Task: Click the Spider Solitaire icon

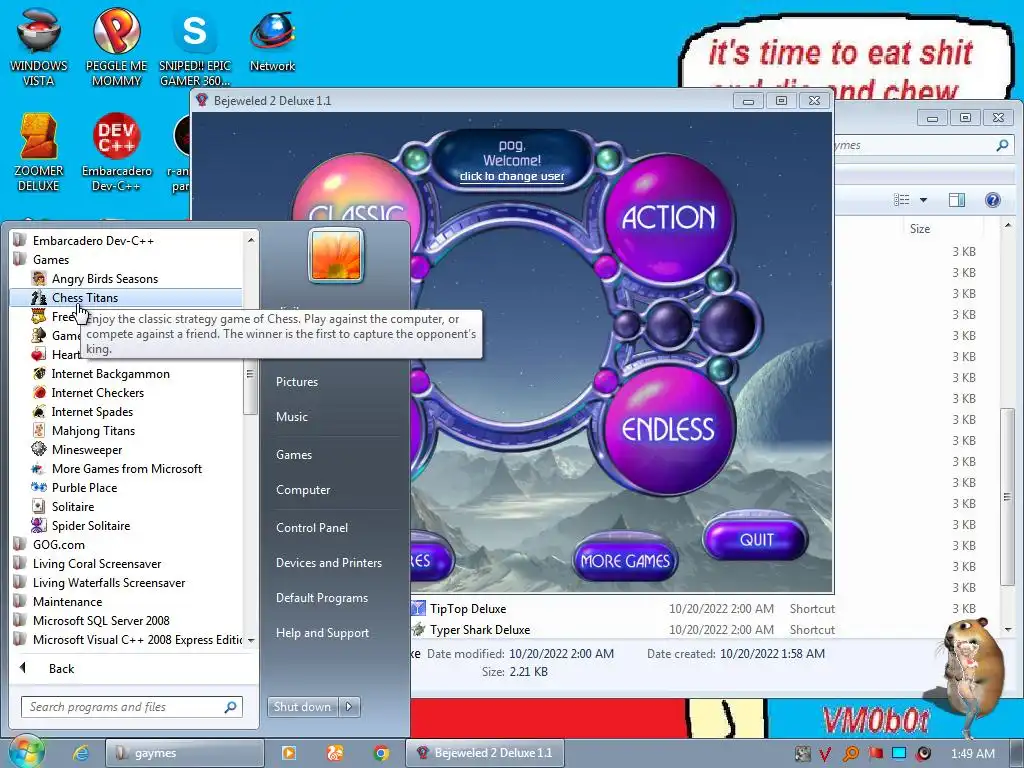Action: pos(39,526)
